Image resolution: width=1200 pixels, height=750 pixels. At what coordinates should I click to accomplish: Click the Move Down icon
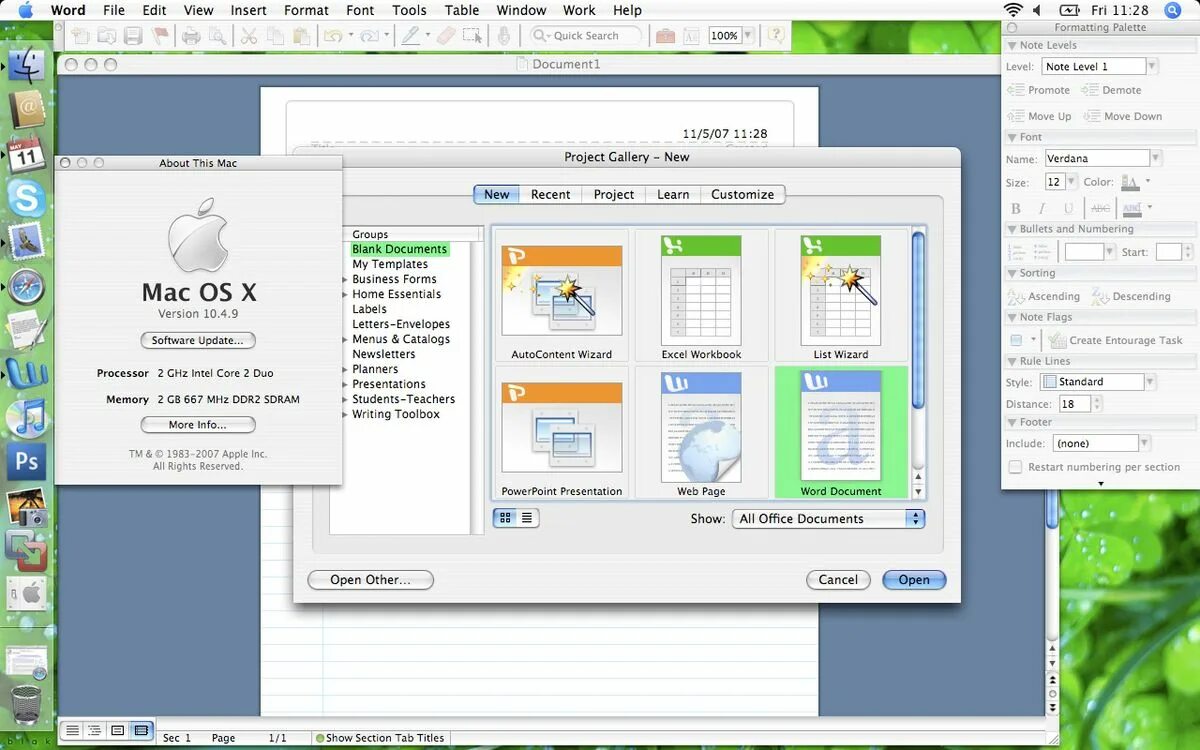[1121, 116]
